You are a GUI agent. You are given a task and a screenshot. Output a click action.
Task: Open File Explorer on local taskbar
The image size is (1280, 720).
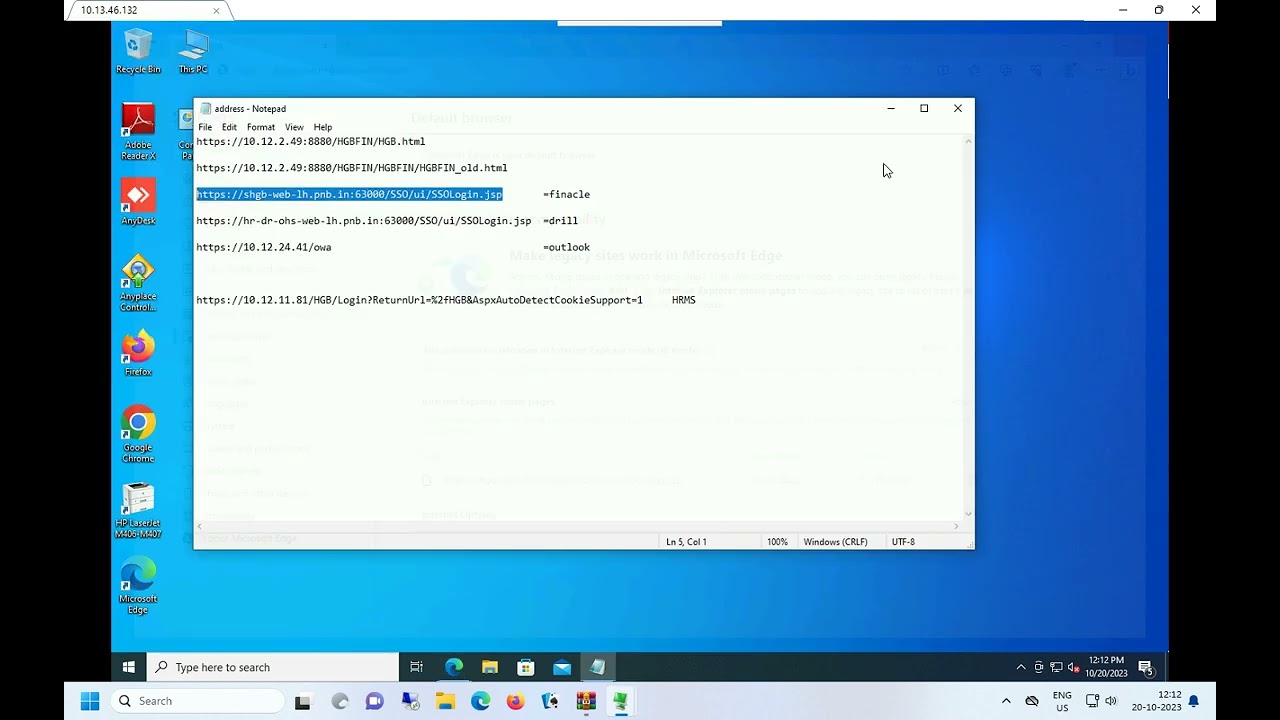(x=445, y=701)
